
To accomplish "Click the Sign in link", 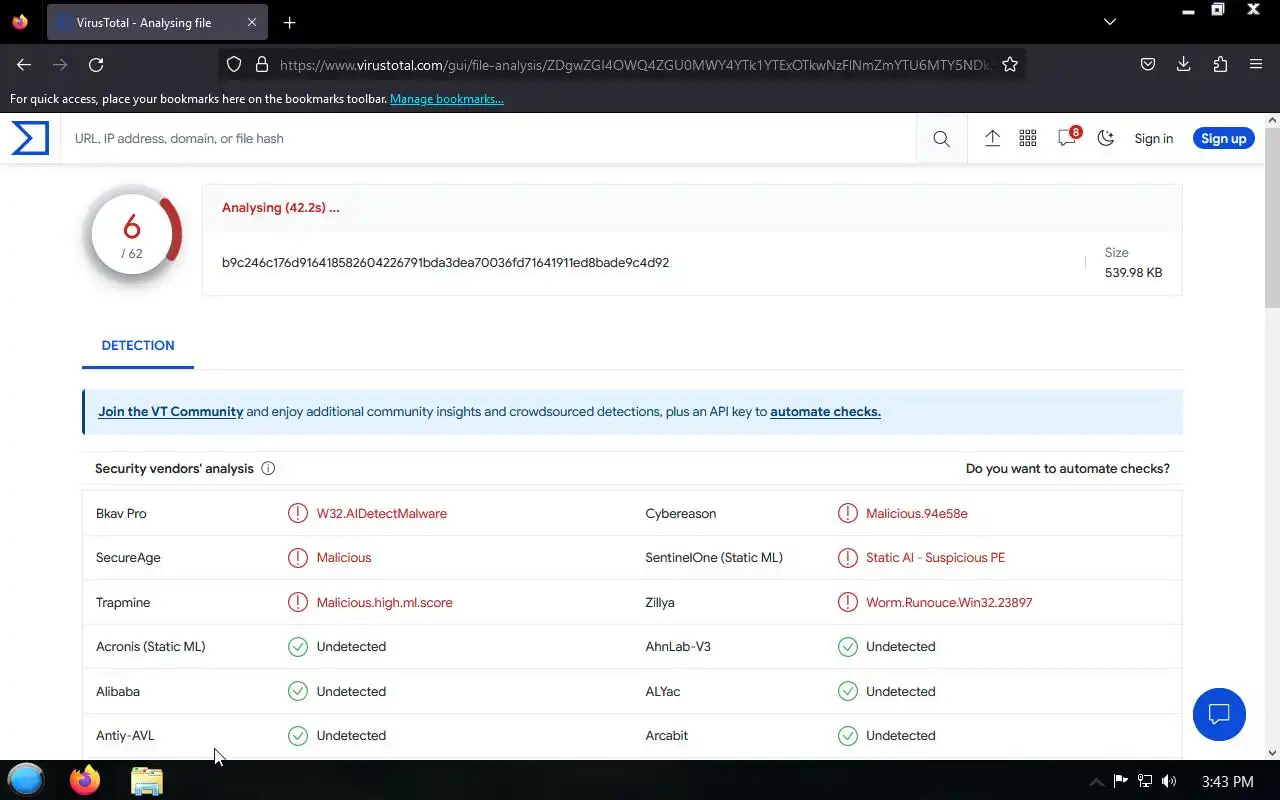I will click(x=1153, y=139).
